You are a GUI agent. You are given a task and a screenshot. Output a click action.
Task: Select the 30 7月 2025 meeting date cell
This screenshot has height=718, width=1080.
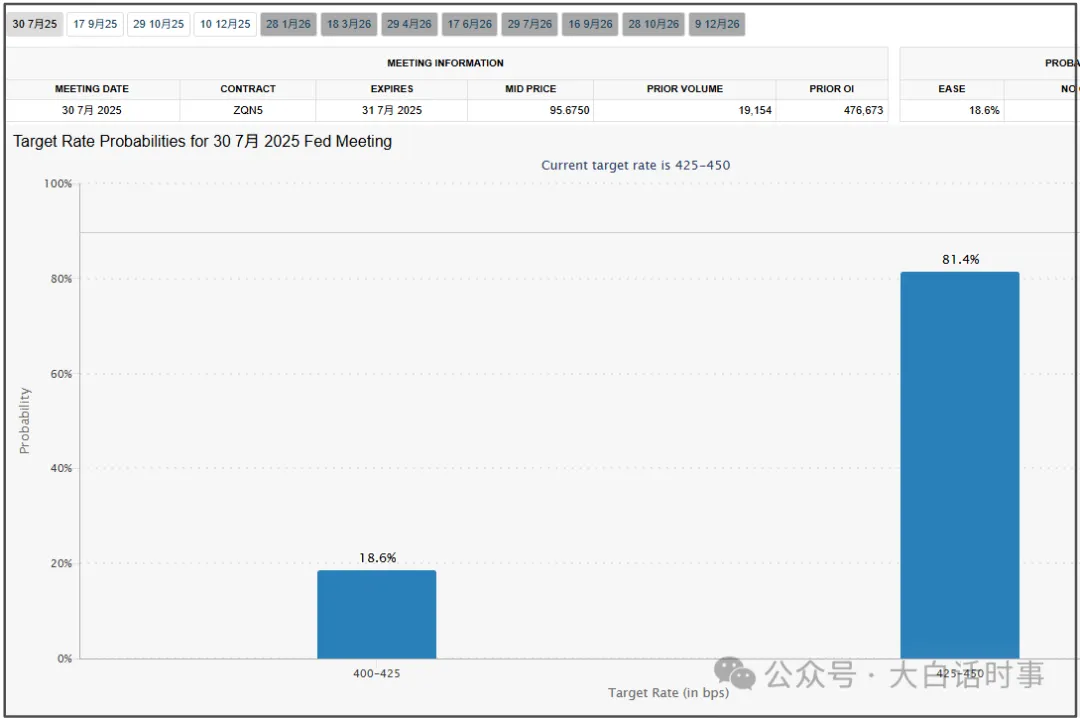point(92,110)
